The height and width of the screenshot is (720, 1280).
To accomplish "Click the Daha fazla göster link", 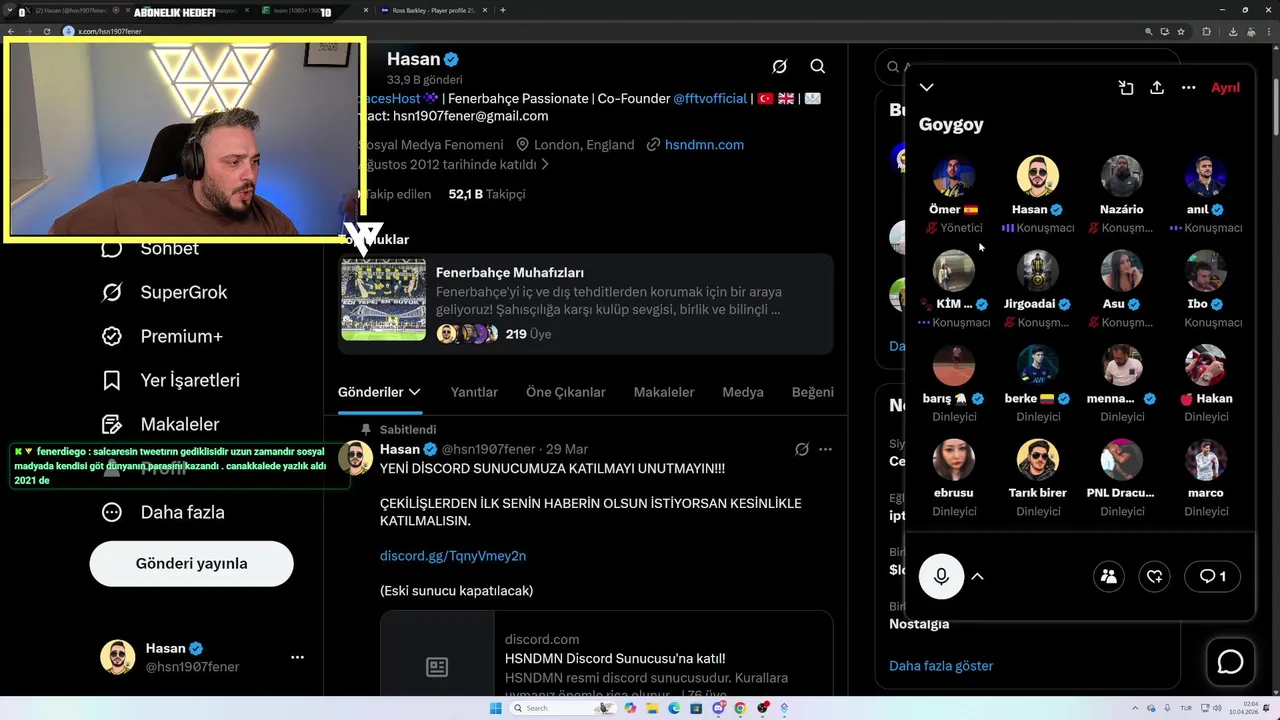I will click(x=941, y=665).
